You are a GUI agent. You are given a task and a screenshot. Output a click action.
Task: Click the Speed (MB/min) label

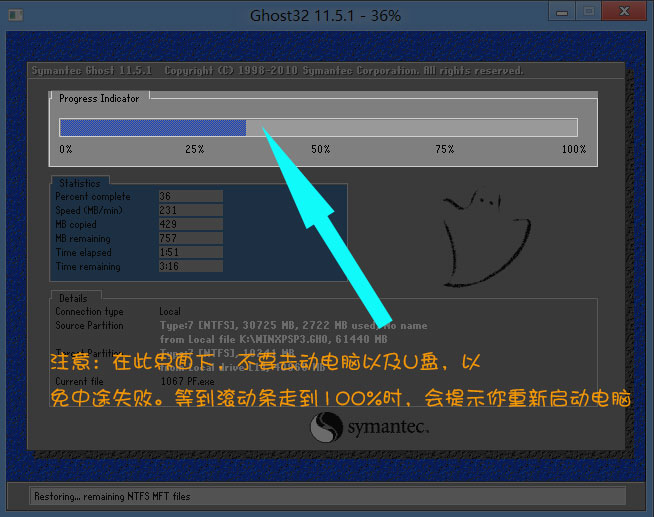point(89,210)
